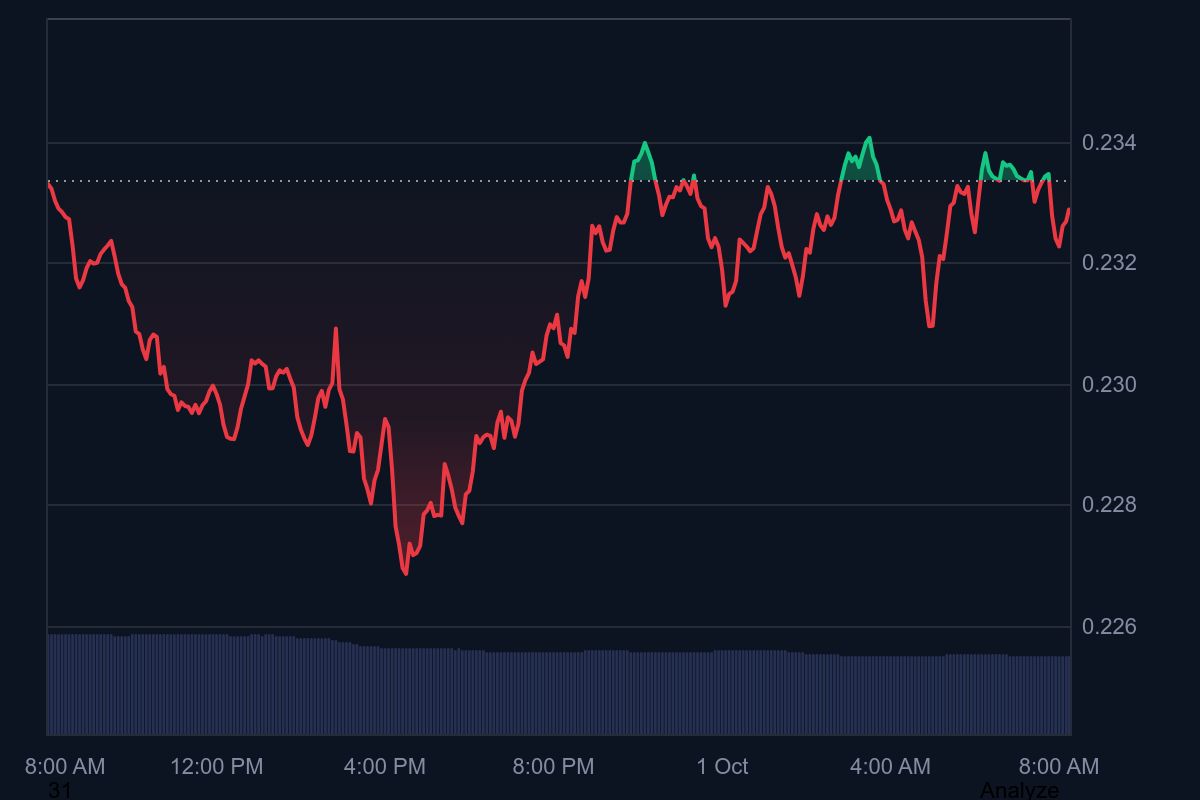Click the lowest point of the price line
1200x800 pixels.
click(405, 573)
